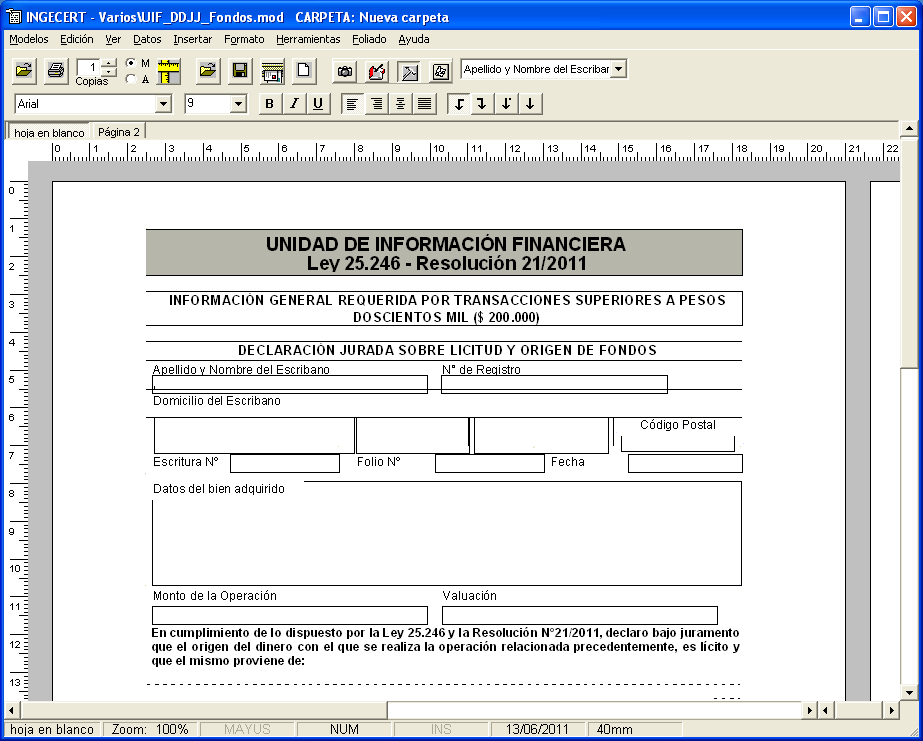Select the center tab stop icon

pos(530,104)
